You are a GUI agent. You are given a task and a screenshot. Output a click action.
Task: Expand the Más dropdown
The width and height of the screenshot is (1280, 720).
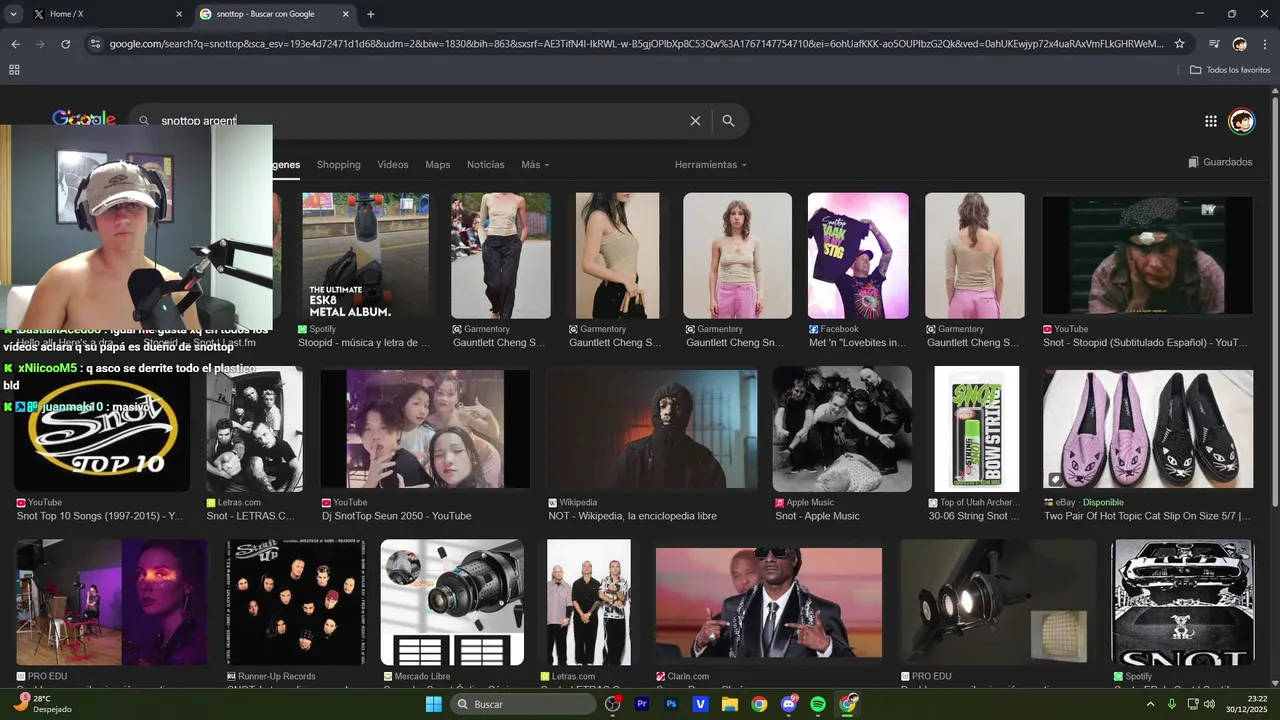pos(535,165)
